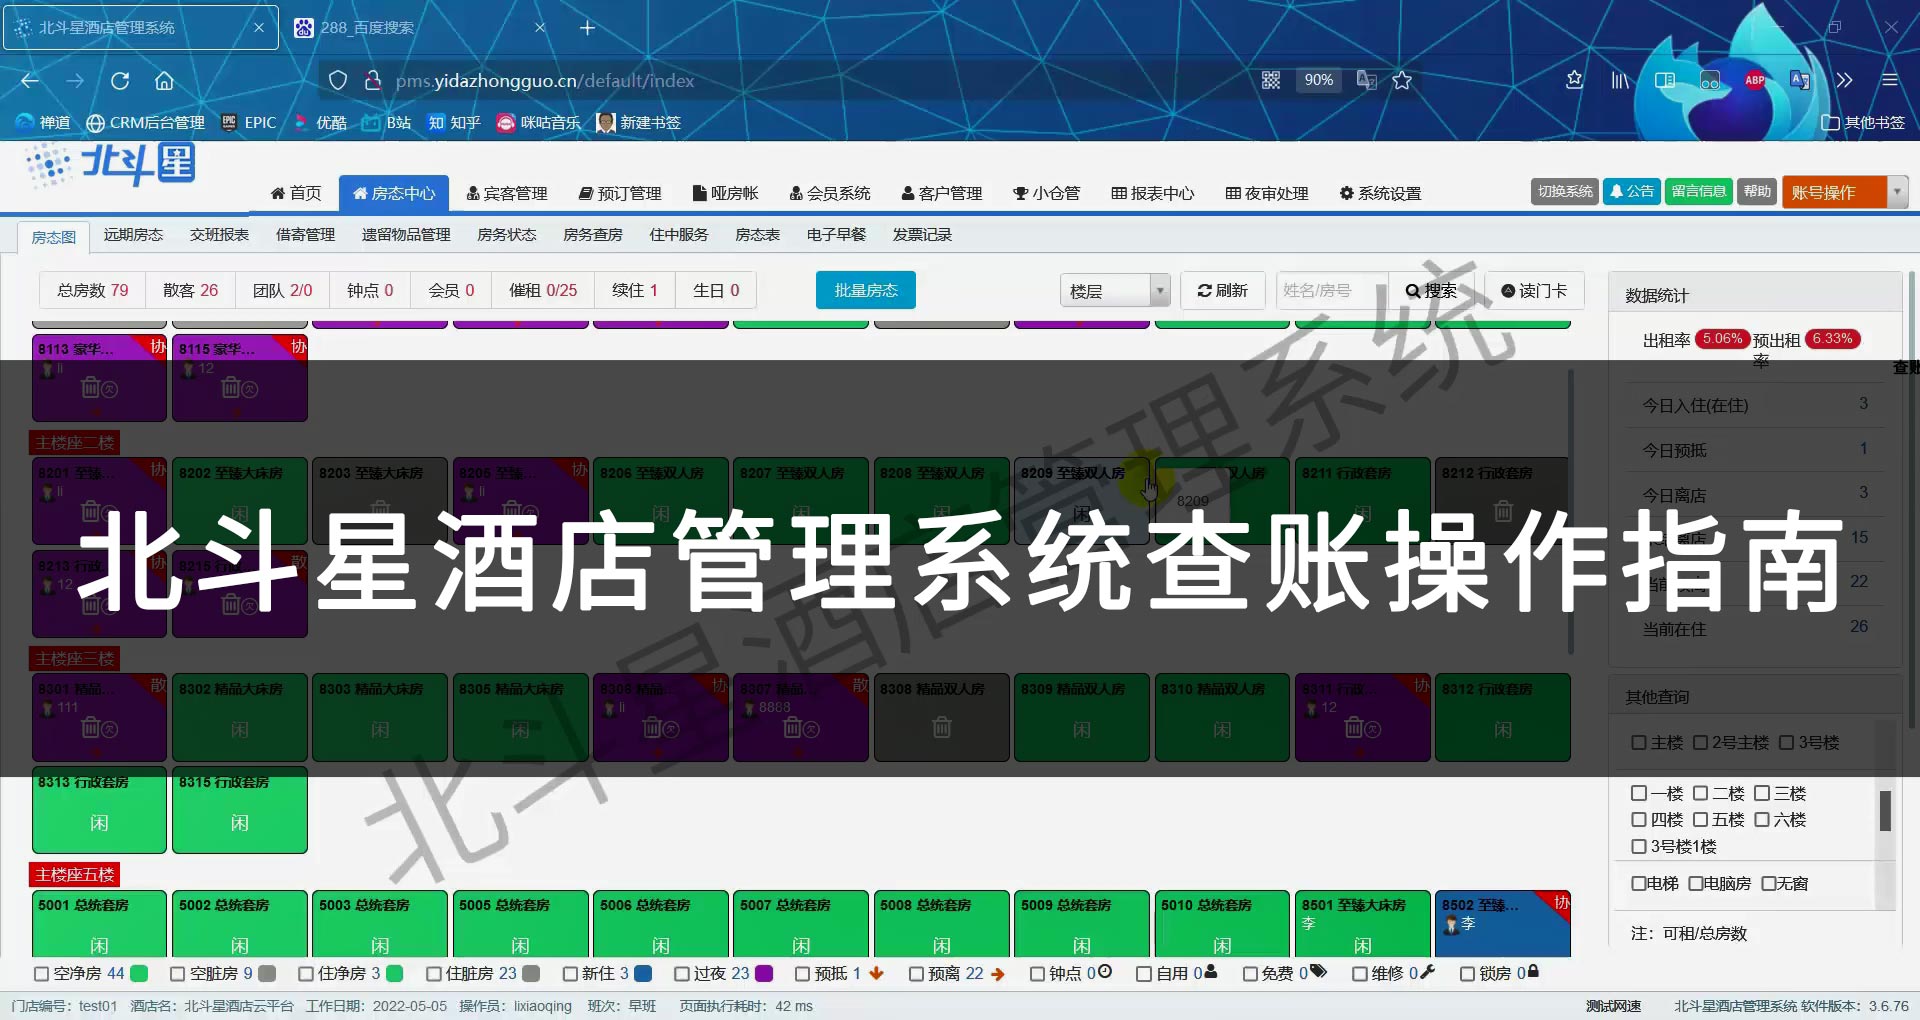Toggle the 过夜 checkbox

(681, 973)
